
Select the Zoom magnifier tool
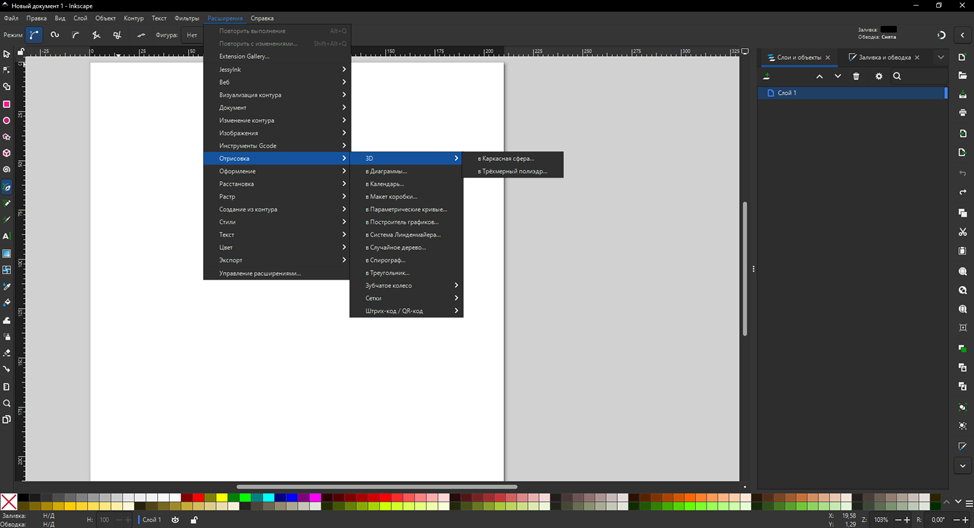(x=7, y=403)
